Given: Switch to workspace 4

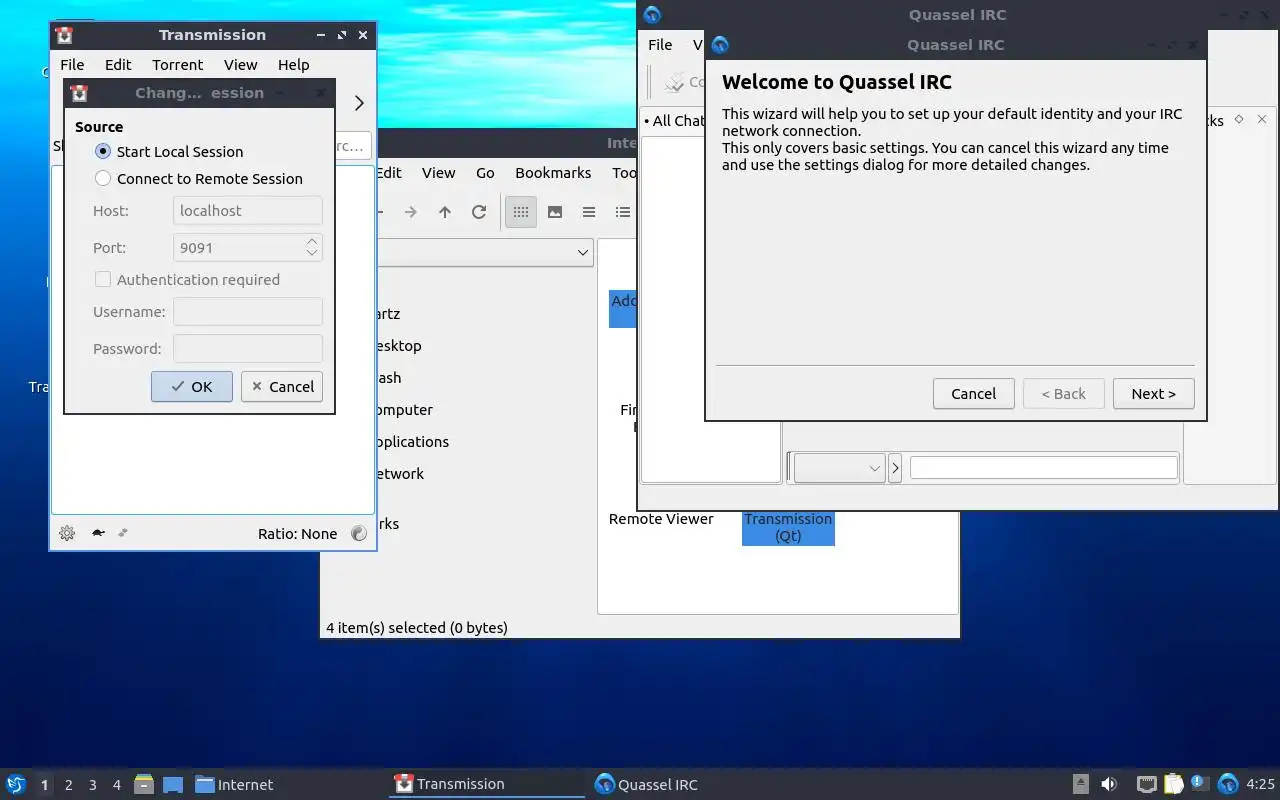Looking at the screenshot, I should click(117, 785).
